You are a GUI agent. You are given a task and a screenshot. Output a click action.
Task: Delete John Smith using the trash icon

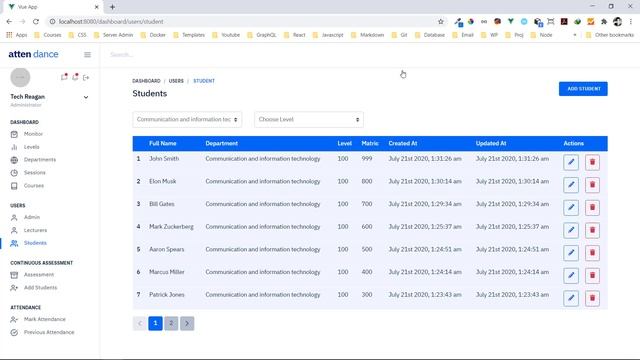(x=592, y=162)
